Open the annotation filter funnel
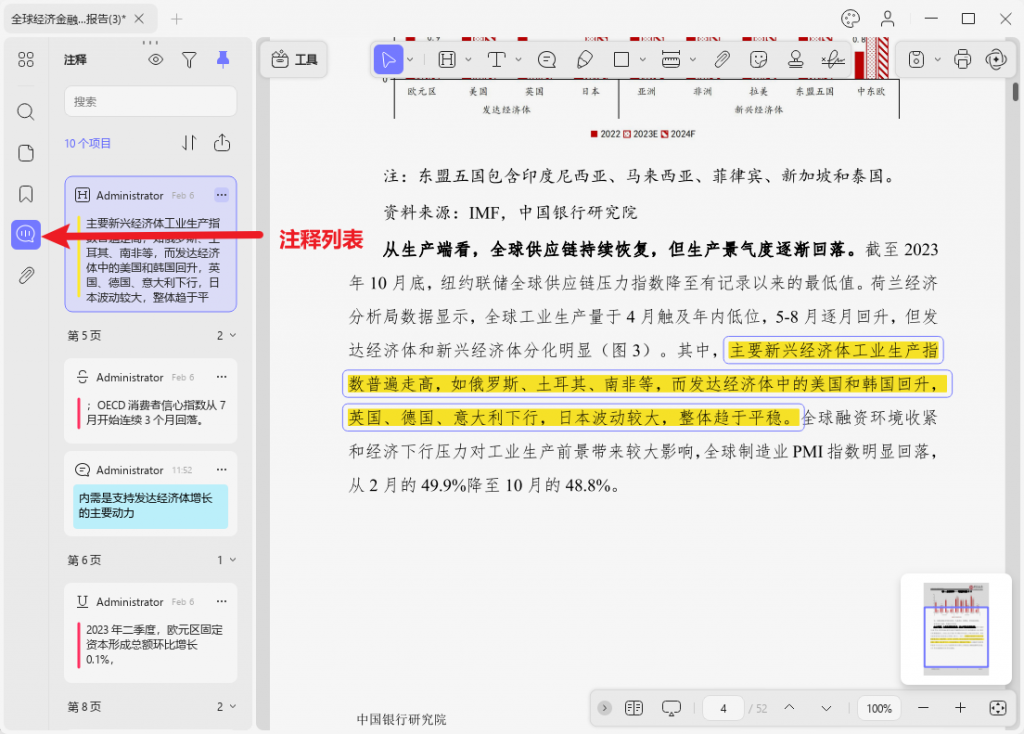The height and width of the screenshot is (734, 1024). tap(189, 60)
